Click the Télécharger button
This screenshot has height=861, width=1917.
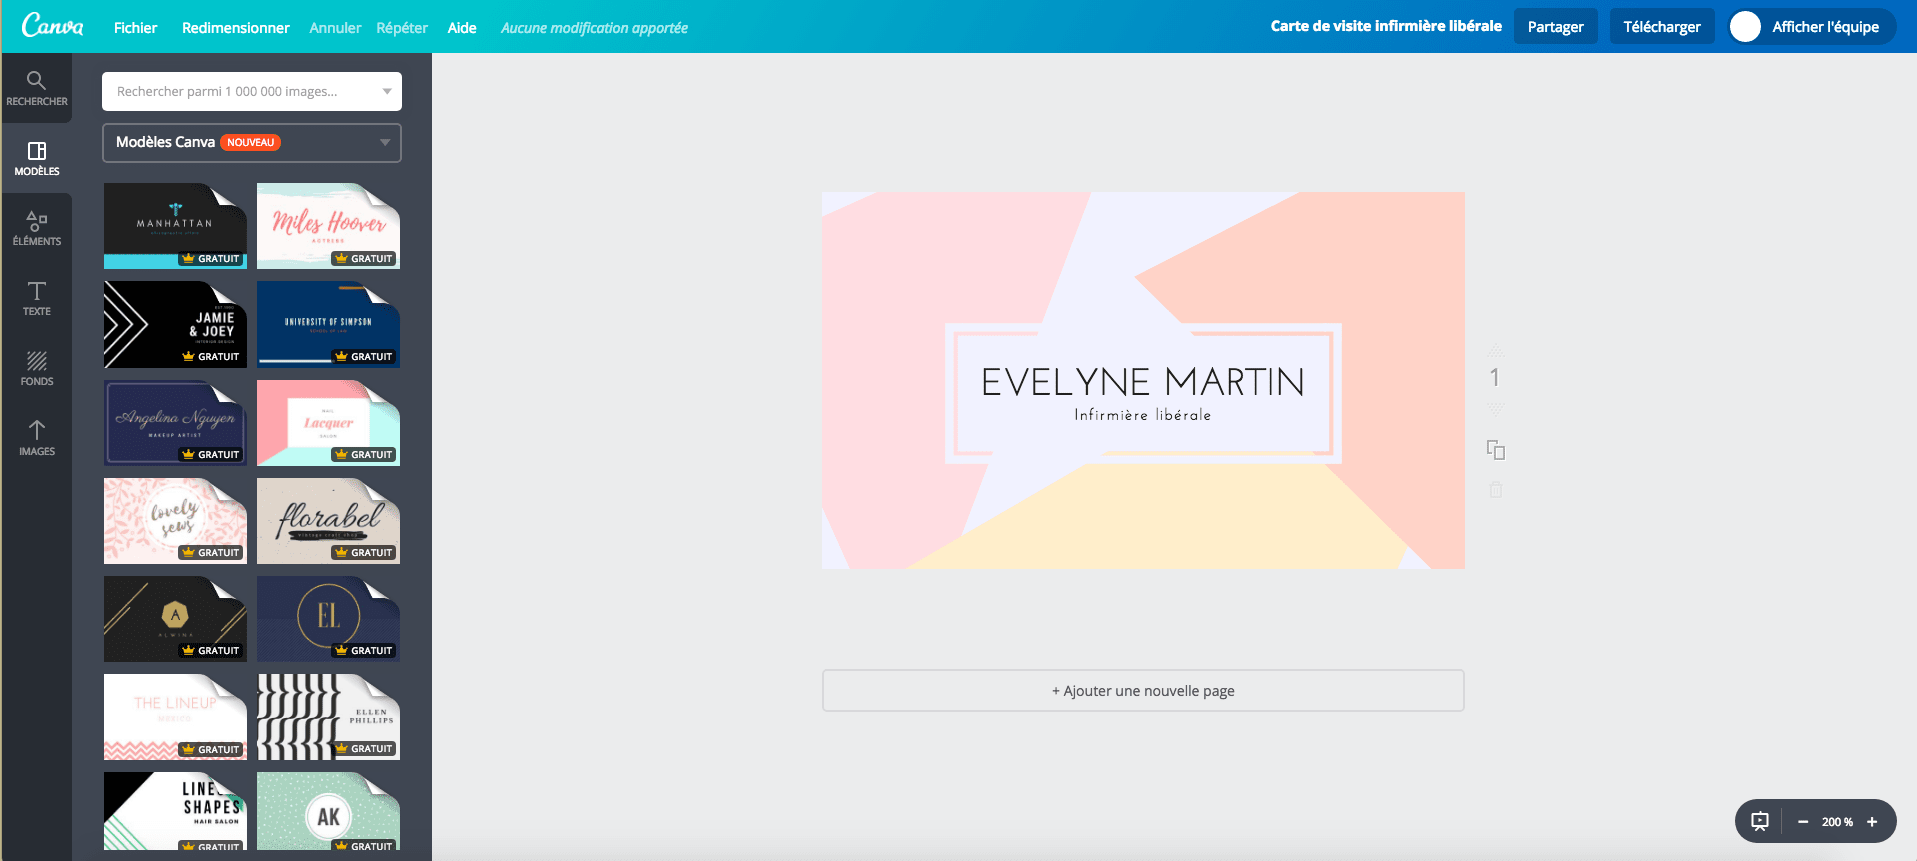pos(1661,27)
